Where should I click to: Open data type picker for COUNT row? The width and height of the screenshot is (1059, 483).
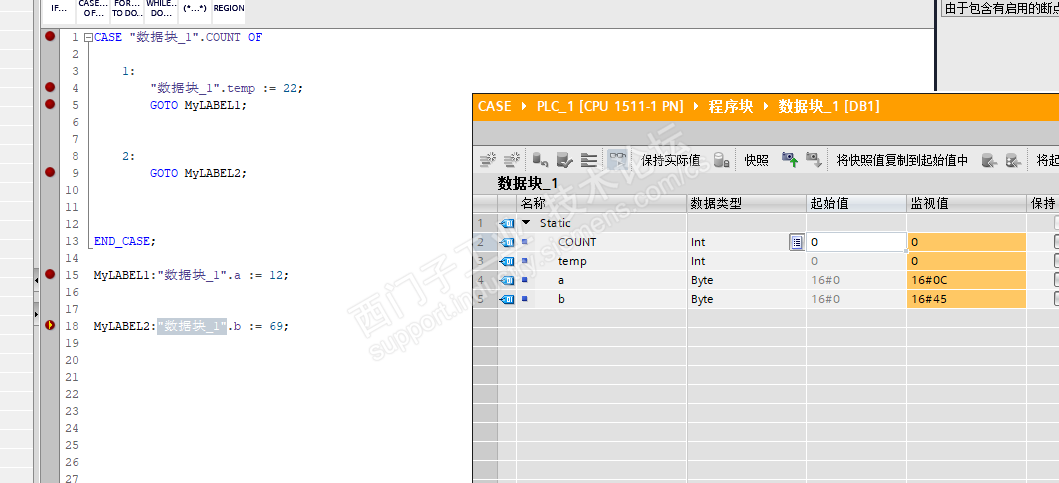796,242
